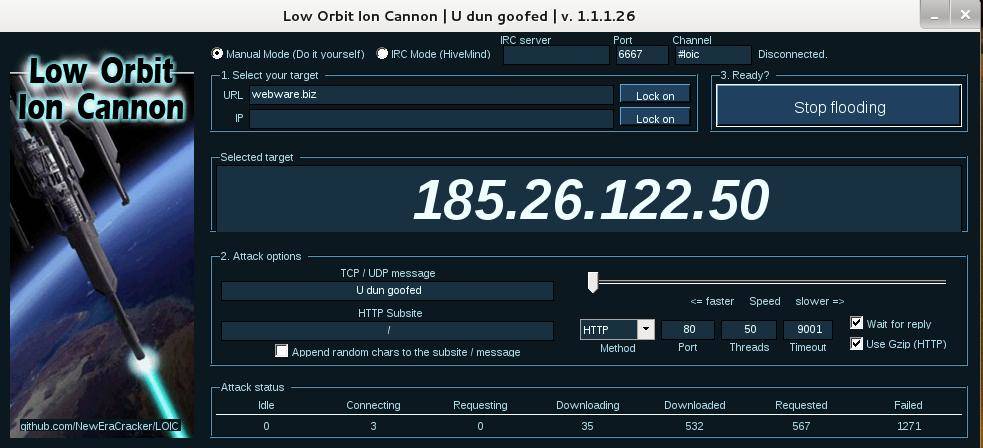The height and width of the screenshot is (448, 983).
Task: Click the github.com/NewEraCracker/LOIC link
Action: click(101, 426)
